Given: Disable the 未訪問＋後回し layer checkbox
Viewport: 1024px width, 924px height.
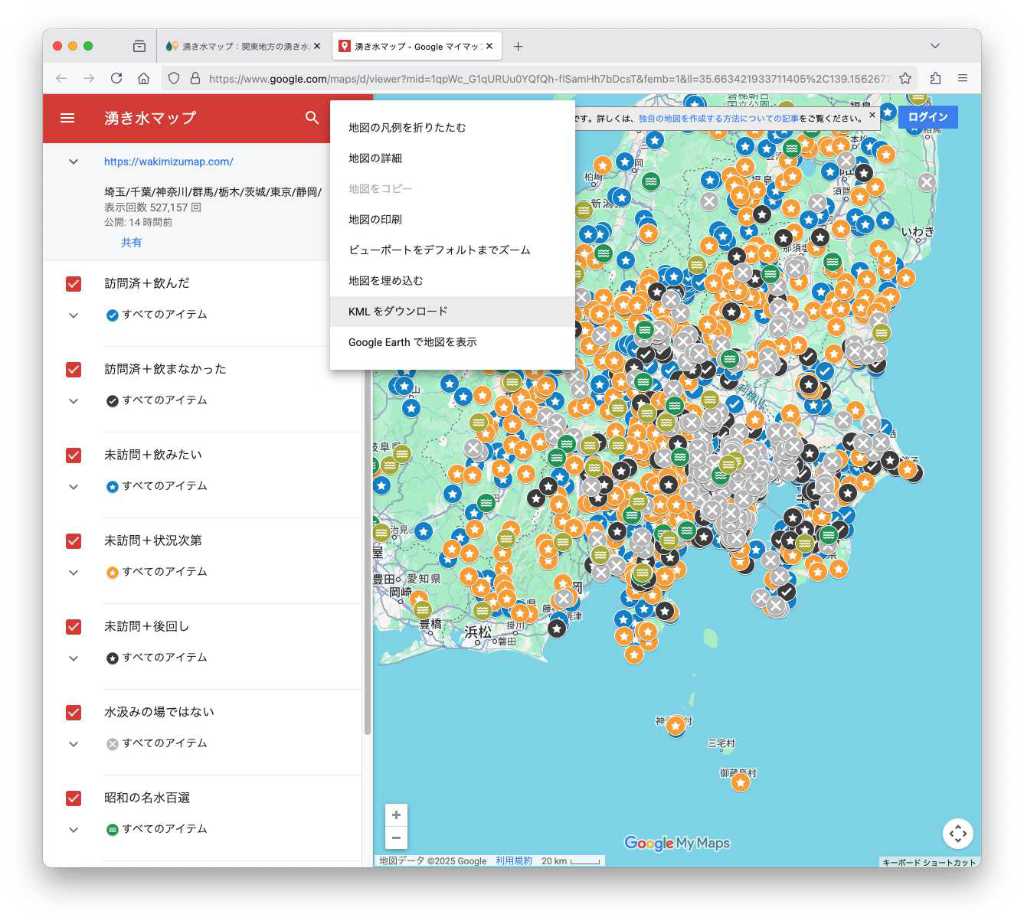Looking at the screenshot, I should point(74,627).
